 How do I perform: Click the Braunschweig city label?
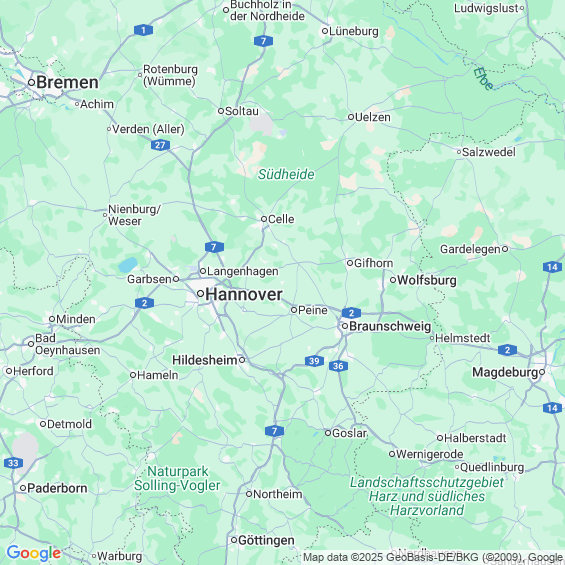pyautogui.click(x=390, y=326)
